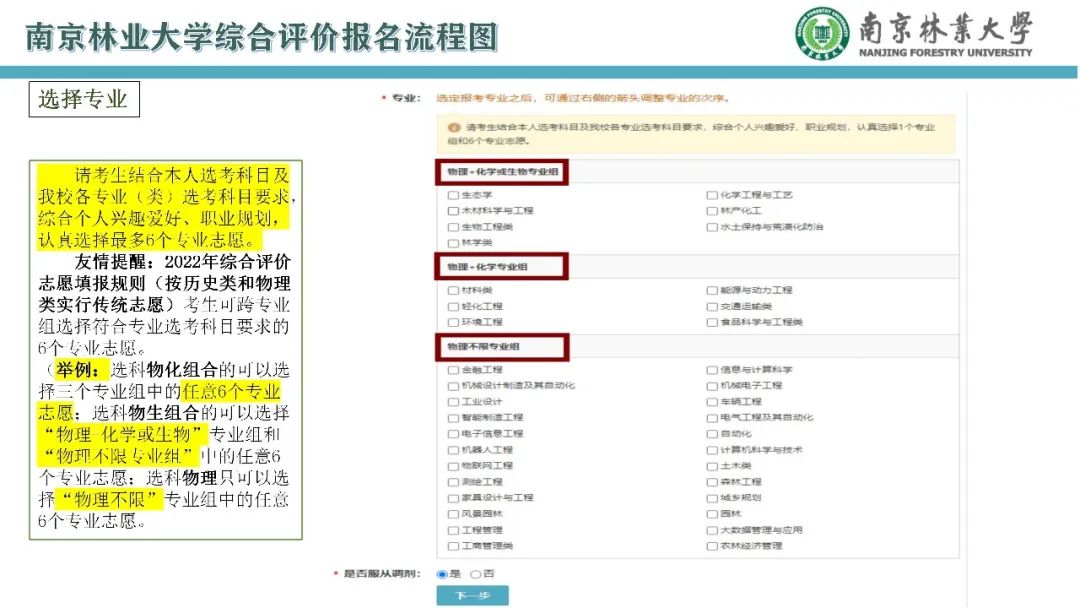Select the 木材科学与工程 checkbox
The height and width of the screenshot is (608, 1080).
(x=453, y=211)
